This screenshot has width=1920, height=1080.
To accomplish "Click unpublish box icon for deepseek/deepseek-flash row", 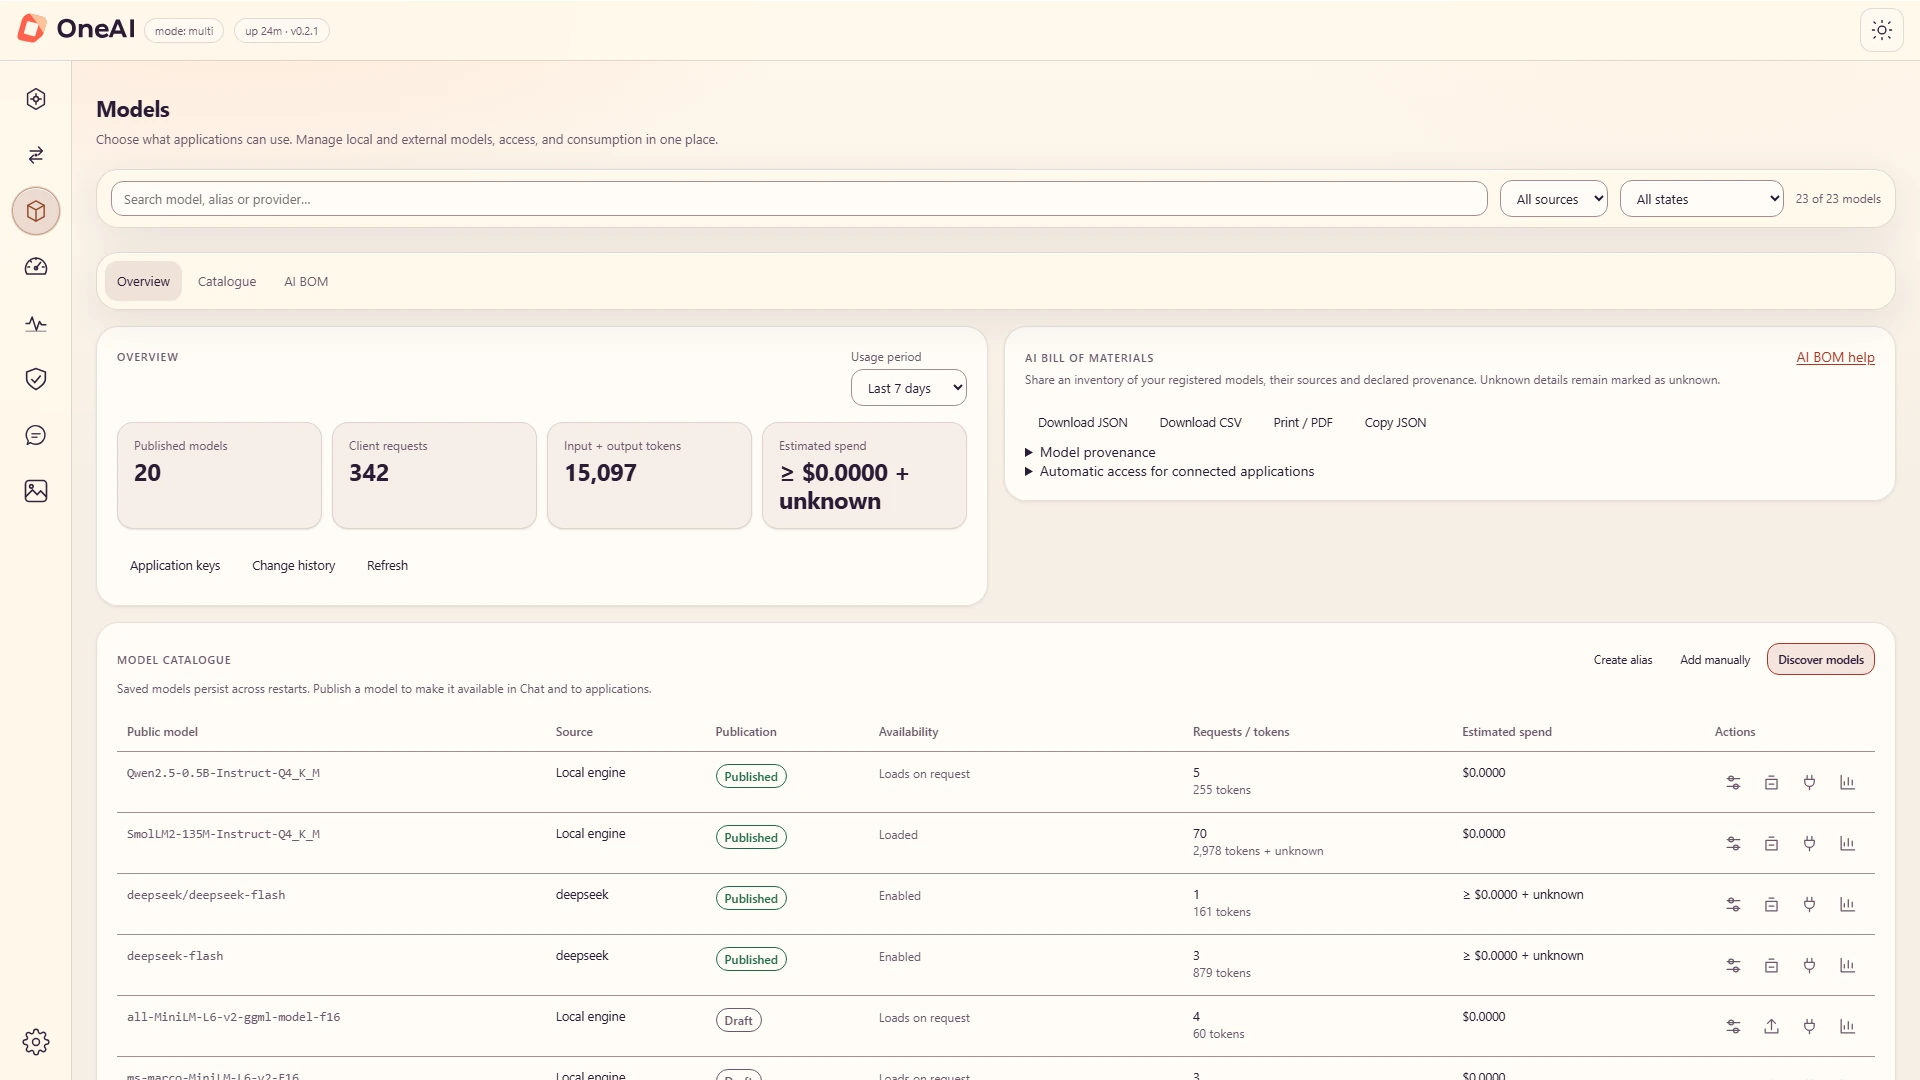I will coord(1771,905).
